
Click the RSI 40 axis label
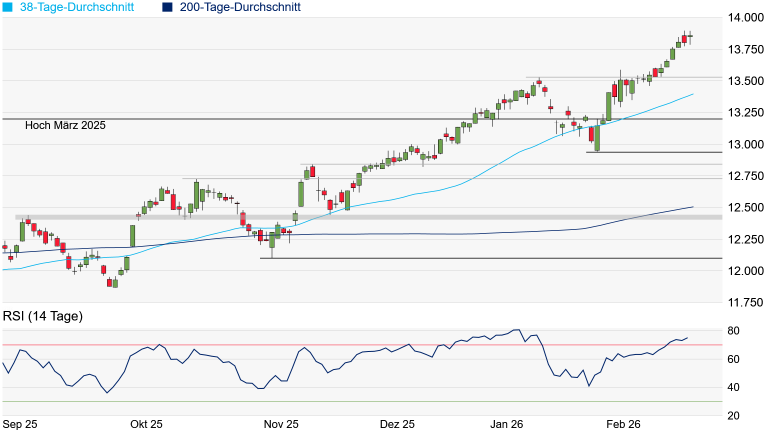(733, 388)
